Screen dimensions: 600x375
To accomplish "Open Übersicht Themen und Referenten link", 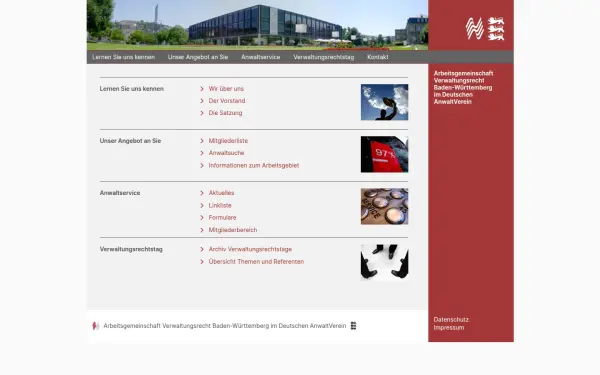I will click(x=256, y=262).
